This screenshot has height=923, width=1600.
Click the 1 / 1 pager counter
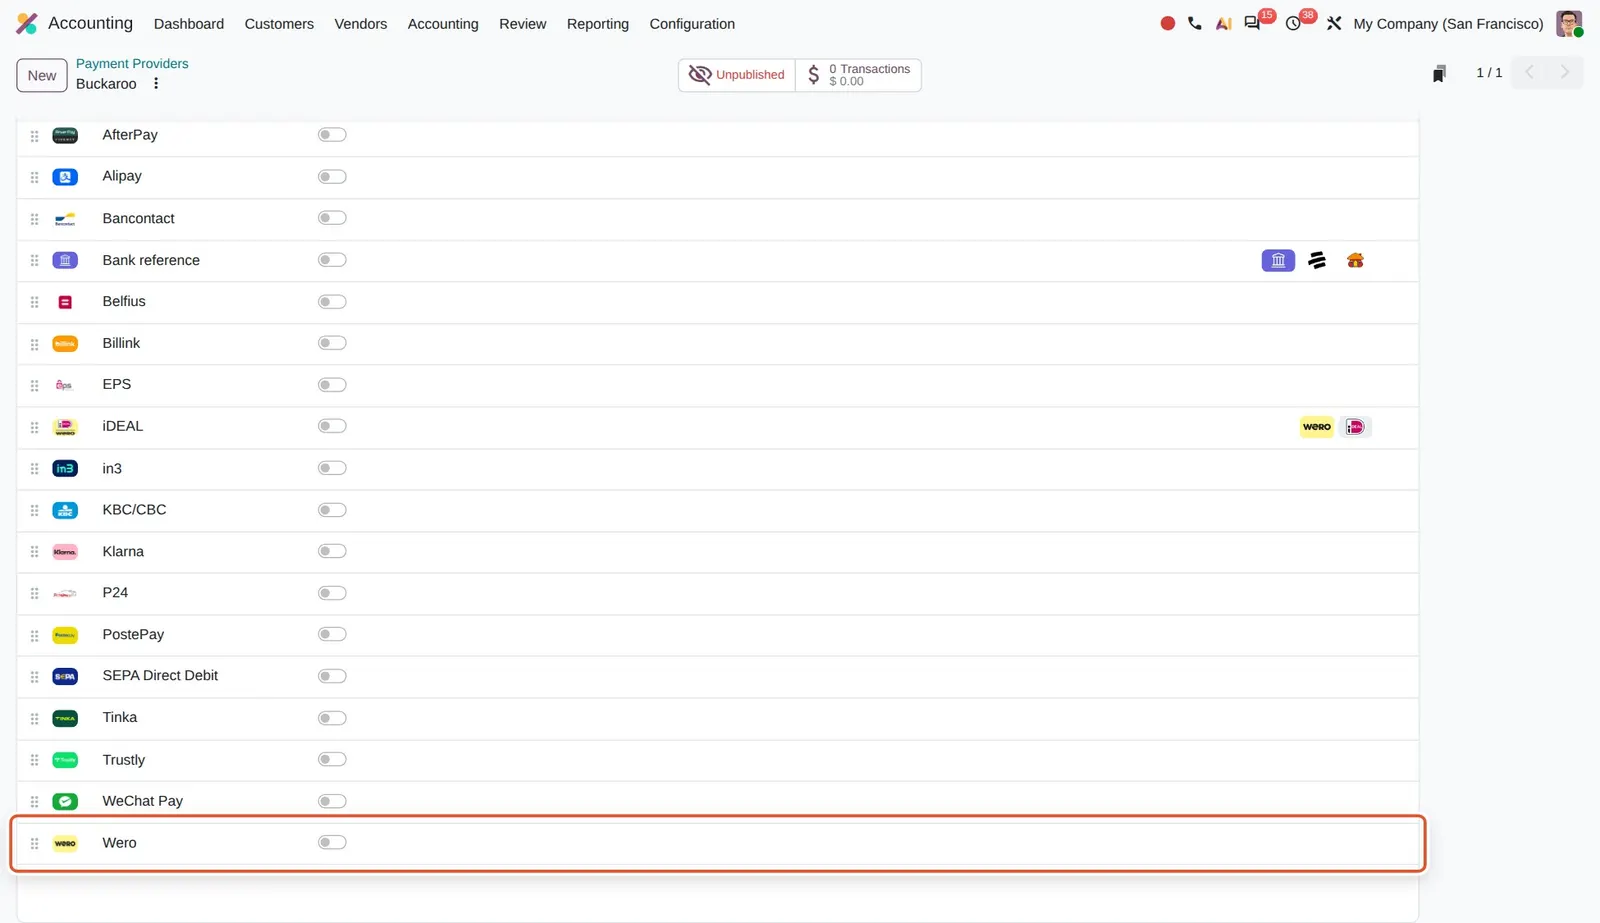coord(1489,73)
